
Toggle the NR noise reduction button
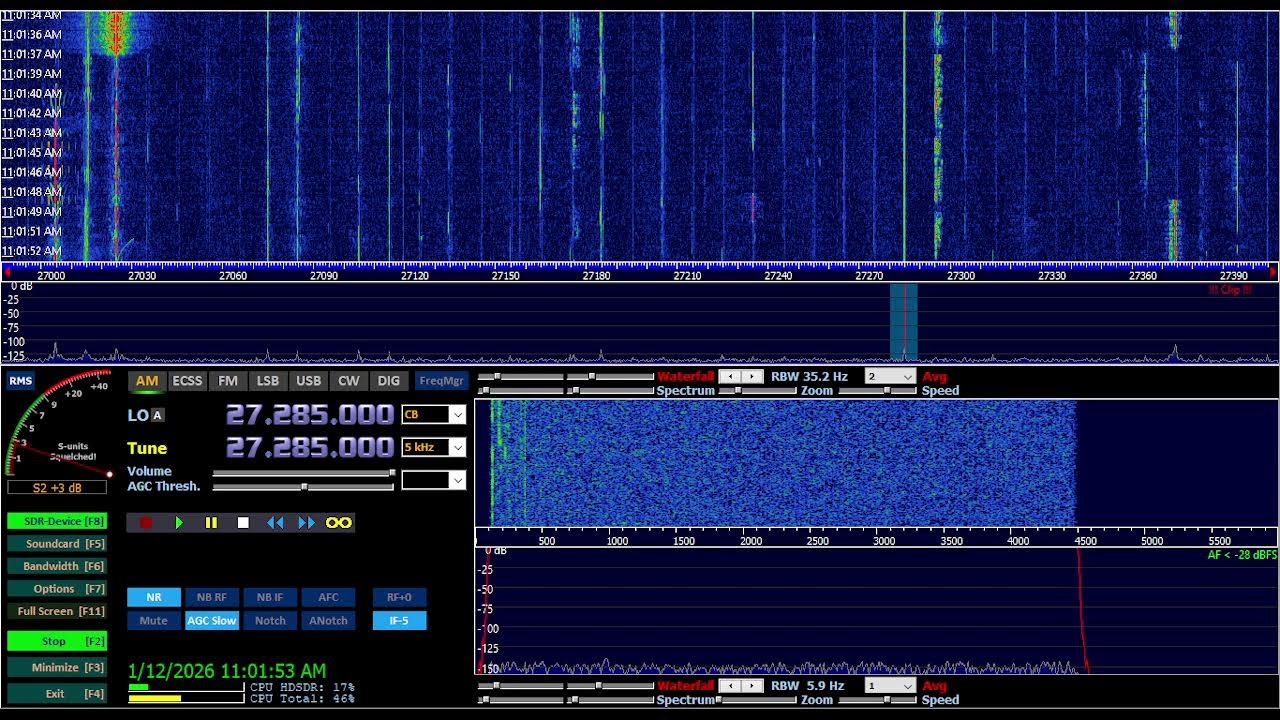tap(154, 597)
